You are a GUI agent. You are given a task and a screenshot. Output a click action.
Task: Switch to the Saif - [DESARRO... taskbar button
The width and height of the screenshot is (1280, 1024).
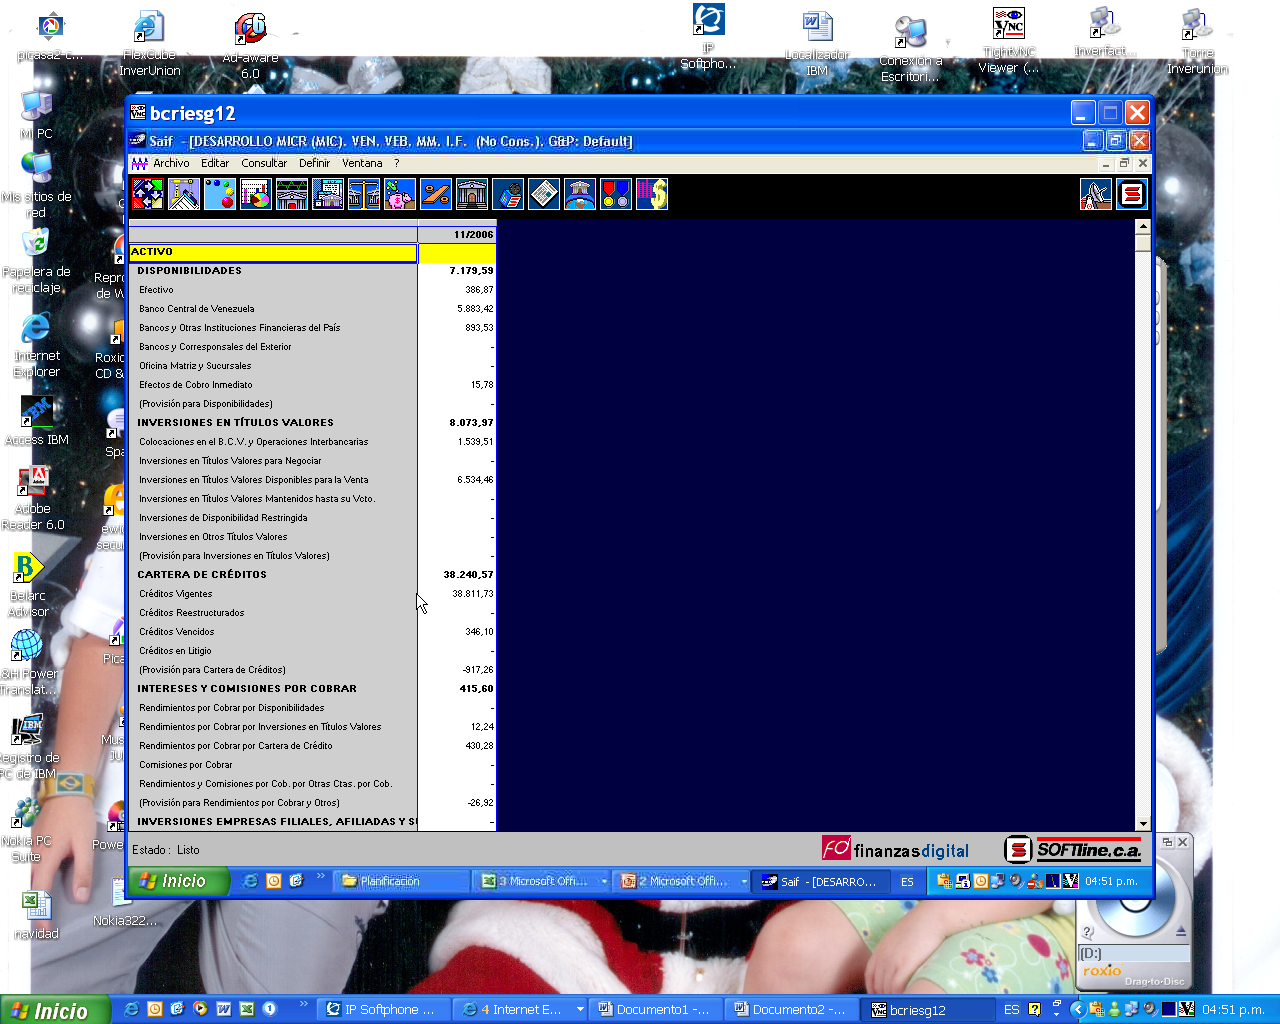tap(820, 881)
